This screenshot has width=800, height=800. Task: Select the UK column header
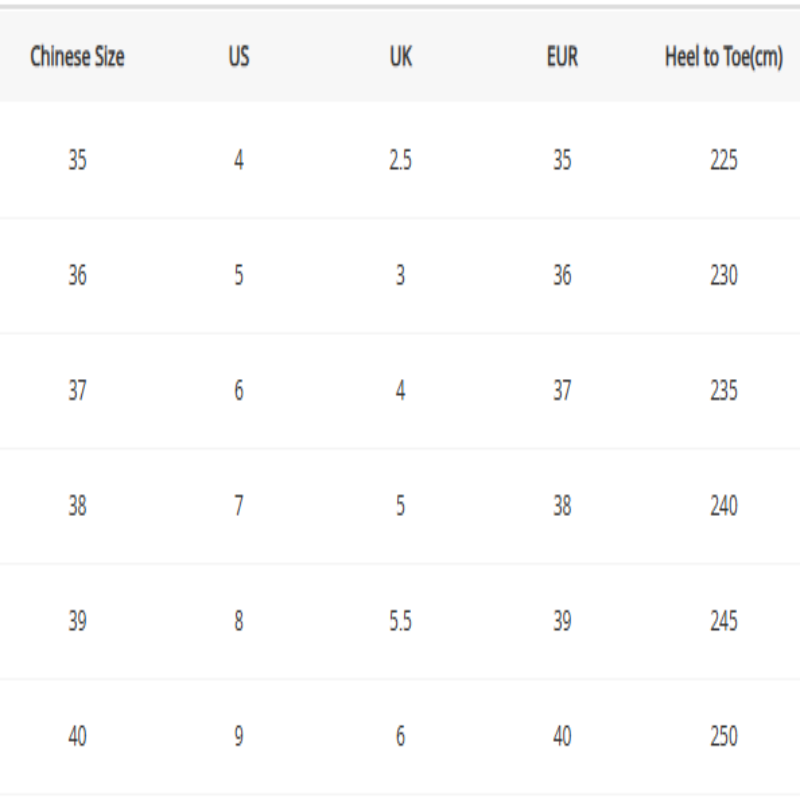coord(400,57)
